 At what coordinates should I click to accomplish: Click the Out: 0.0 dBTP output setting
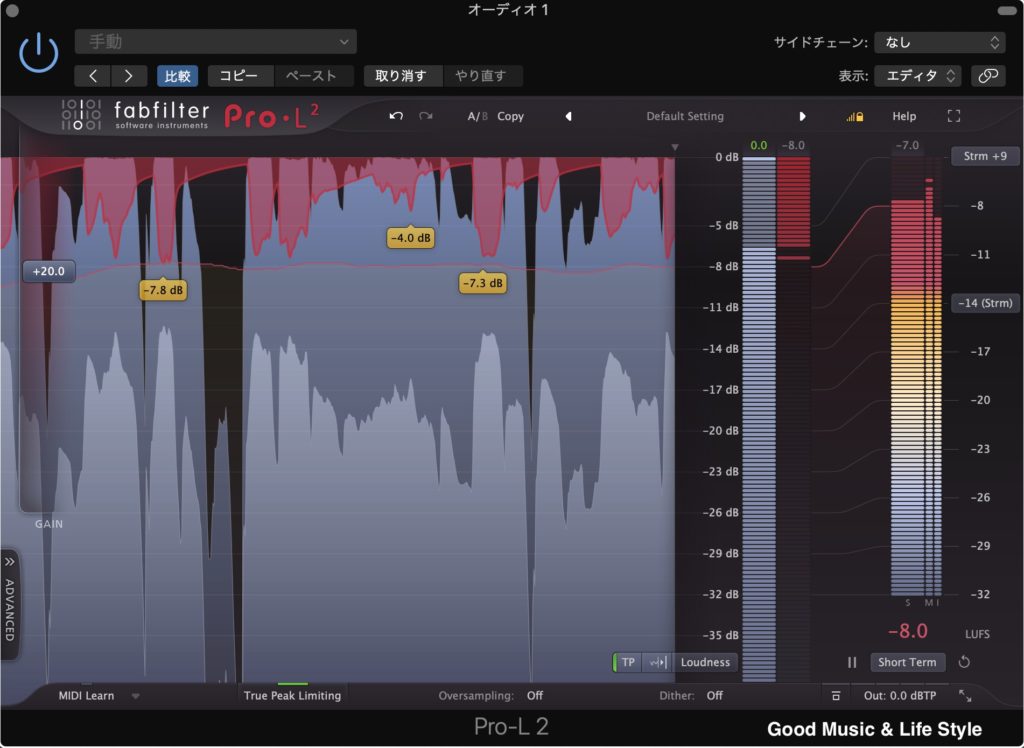click(900, 696)
